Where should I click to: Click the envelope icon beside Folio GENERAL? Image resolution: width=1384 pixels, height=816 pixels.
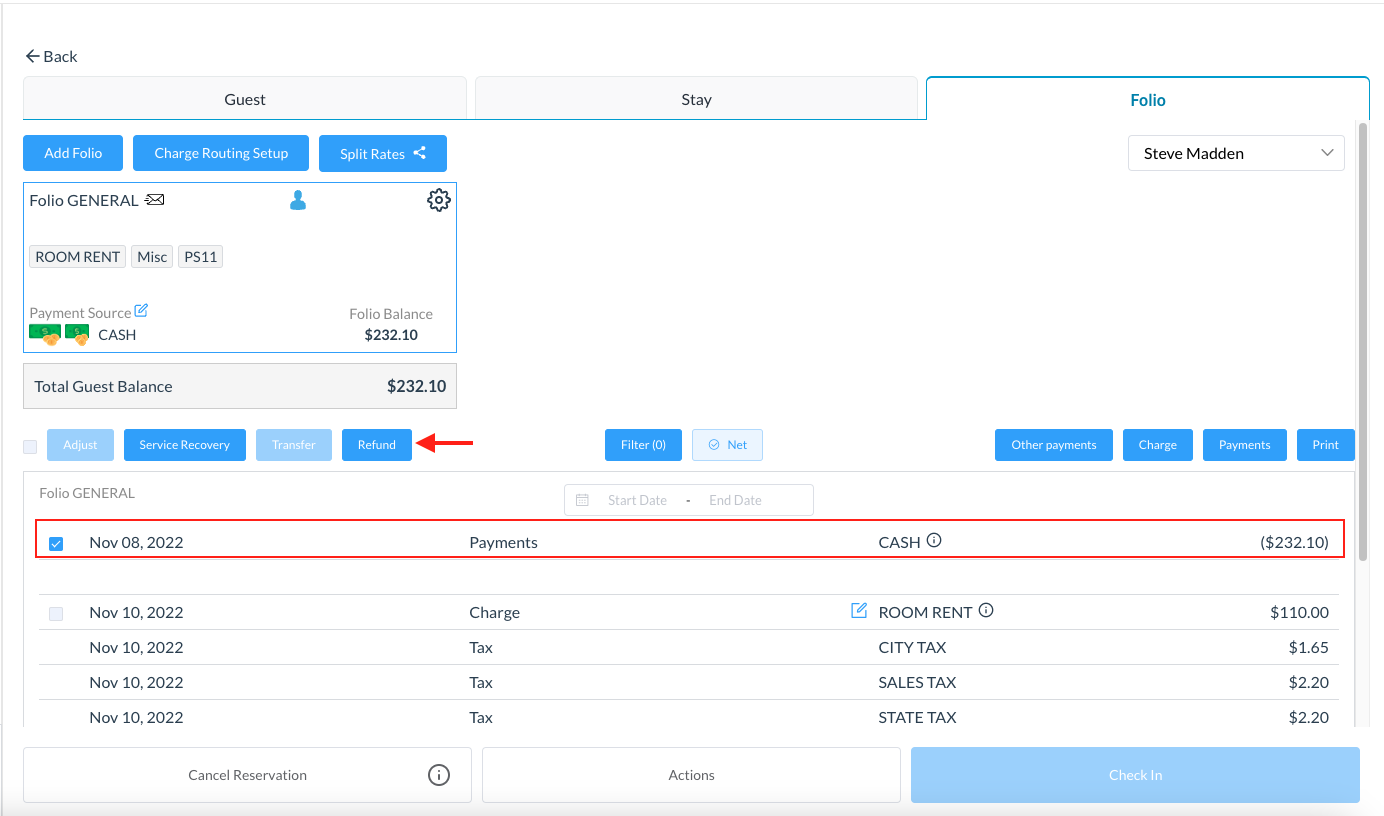click(155, 200)
